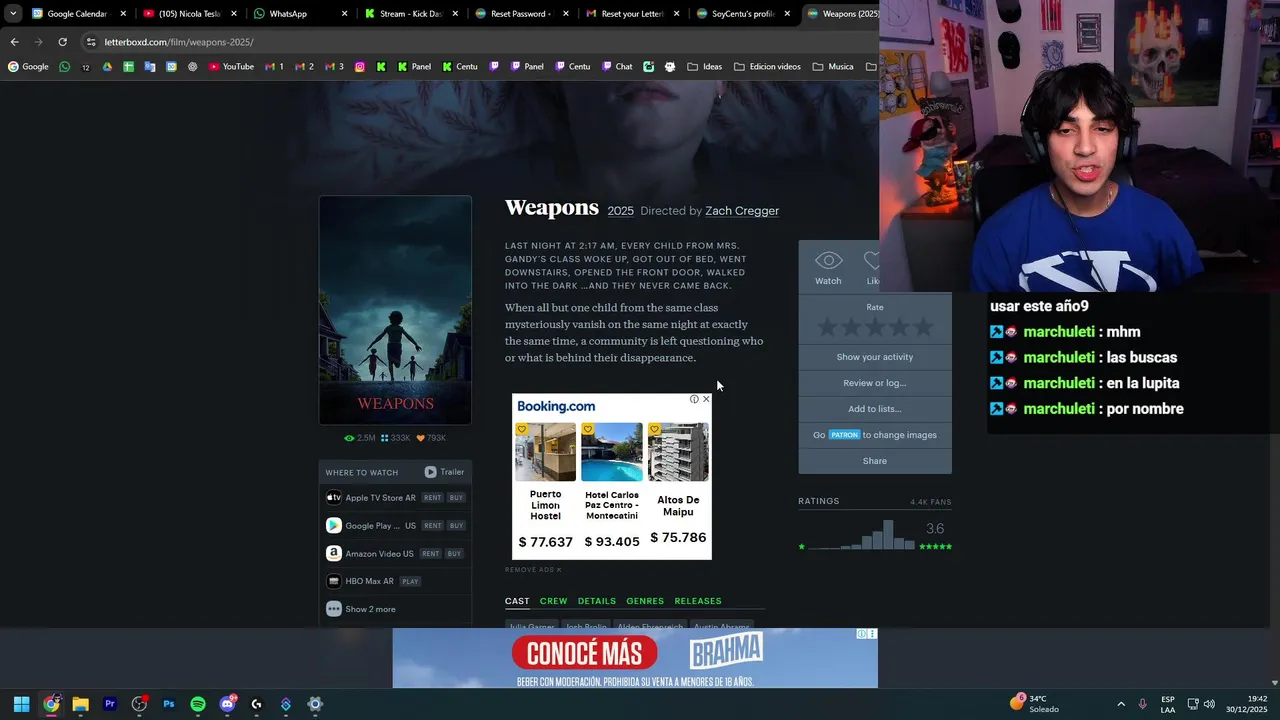Play the Weapons trailer
Viewport: 1280px width, 720px height.
point(444,472)
